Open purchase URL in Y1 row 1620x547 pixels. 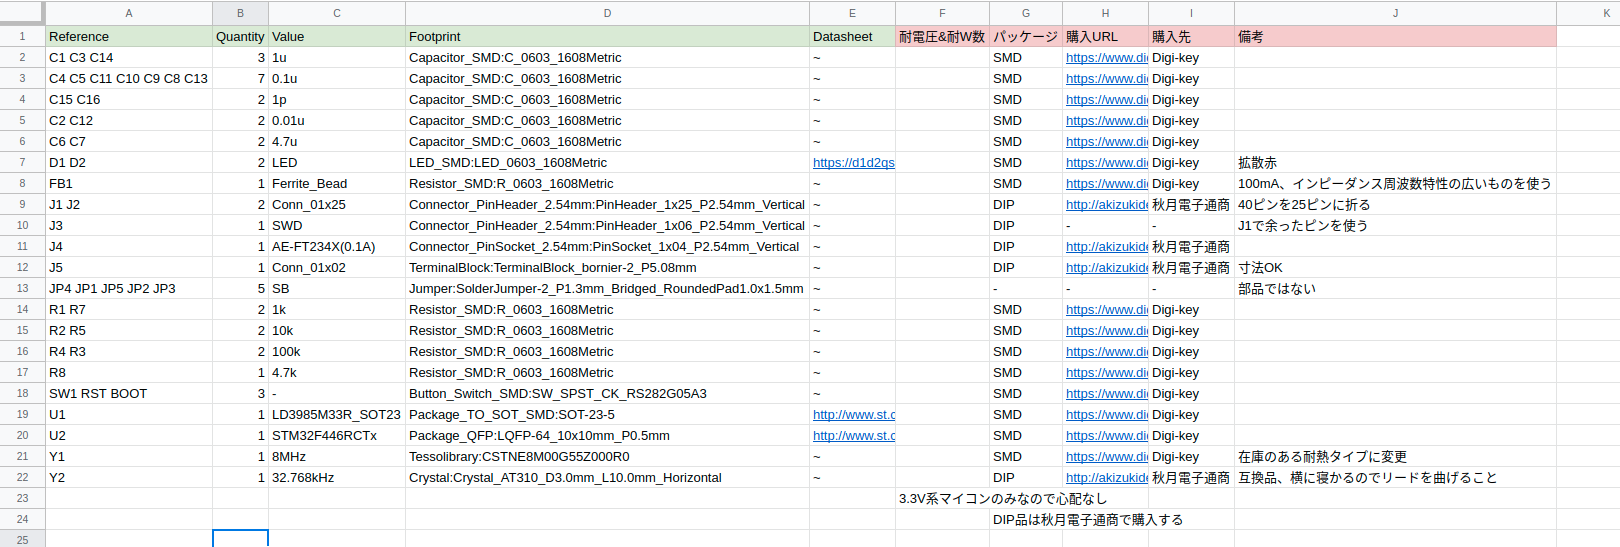1106,457
